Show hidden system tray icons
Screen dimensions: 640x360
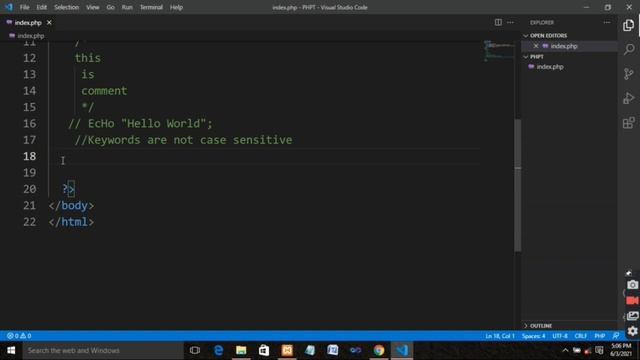pos(565,350)
